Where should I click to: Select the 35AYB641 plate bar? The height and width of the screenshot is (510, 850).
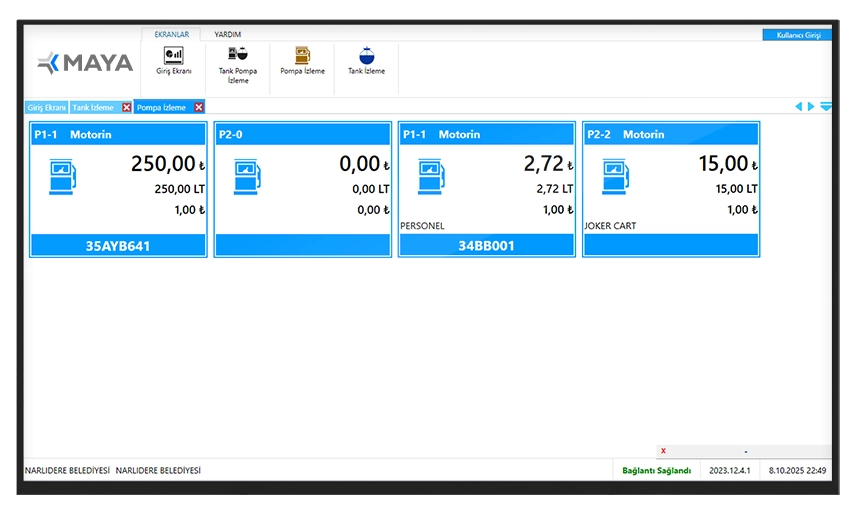[x=118, y=245]
